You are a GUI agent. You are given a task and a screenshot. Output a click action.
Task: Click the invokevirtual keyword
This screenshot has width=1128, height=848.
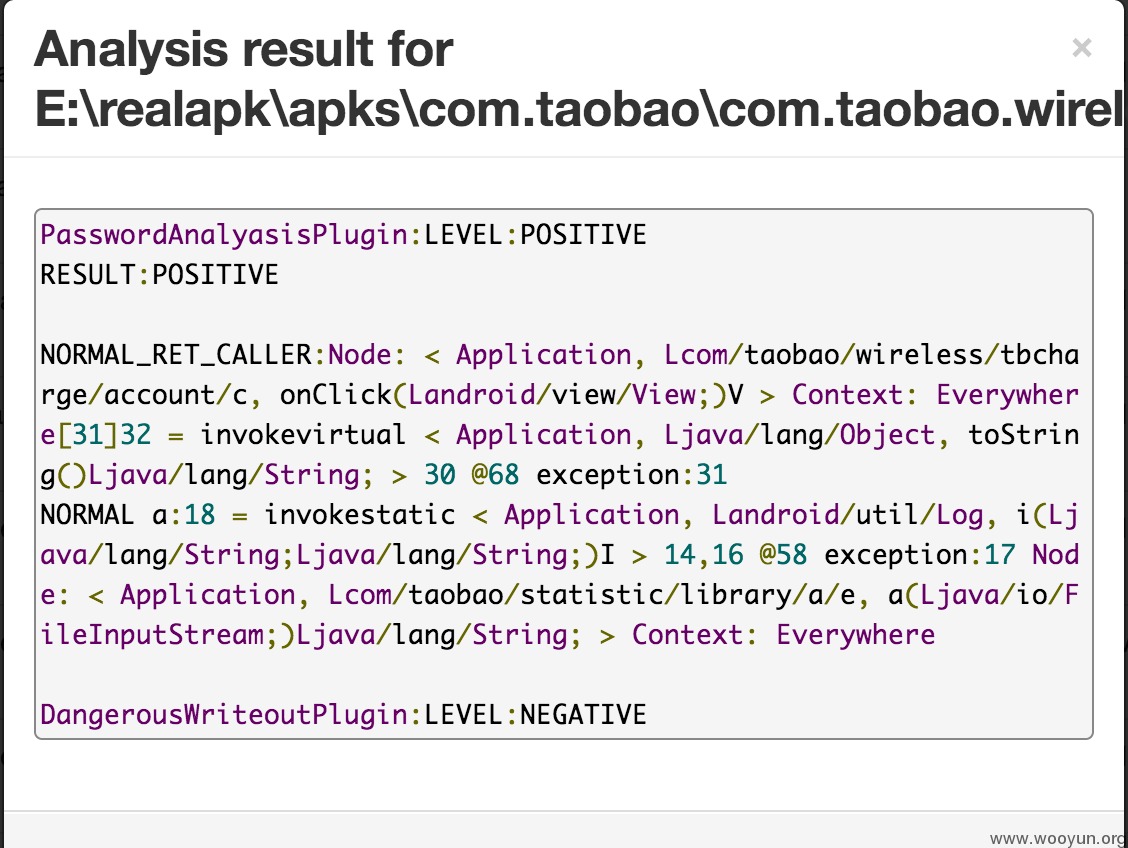point(303,434)
